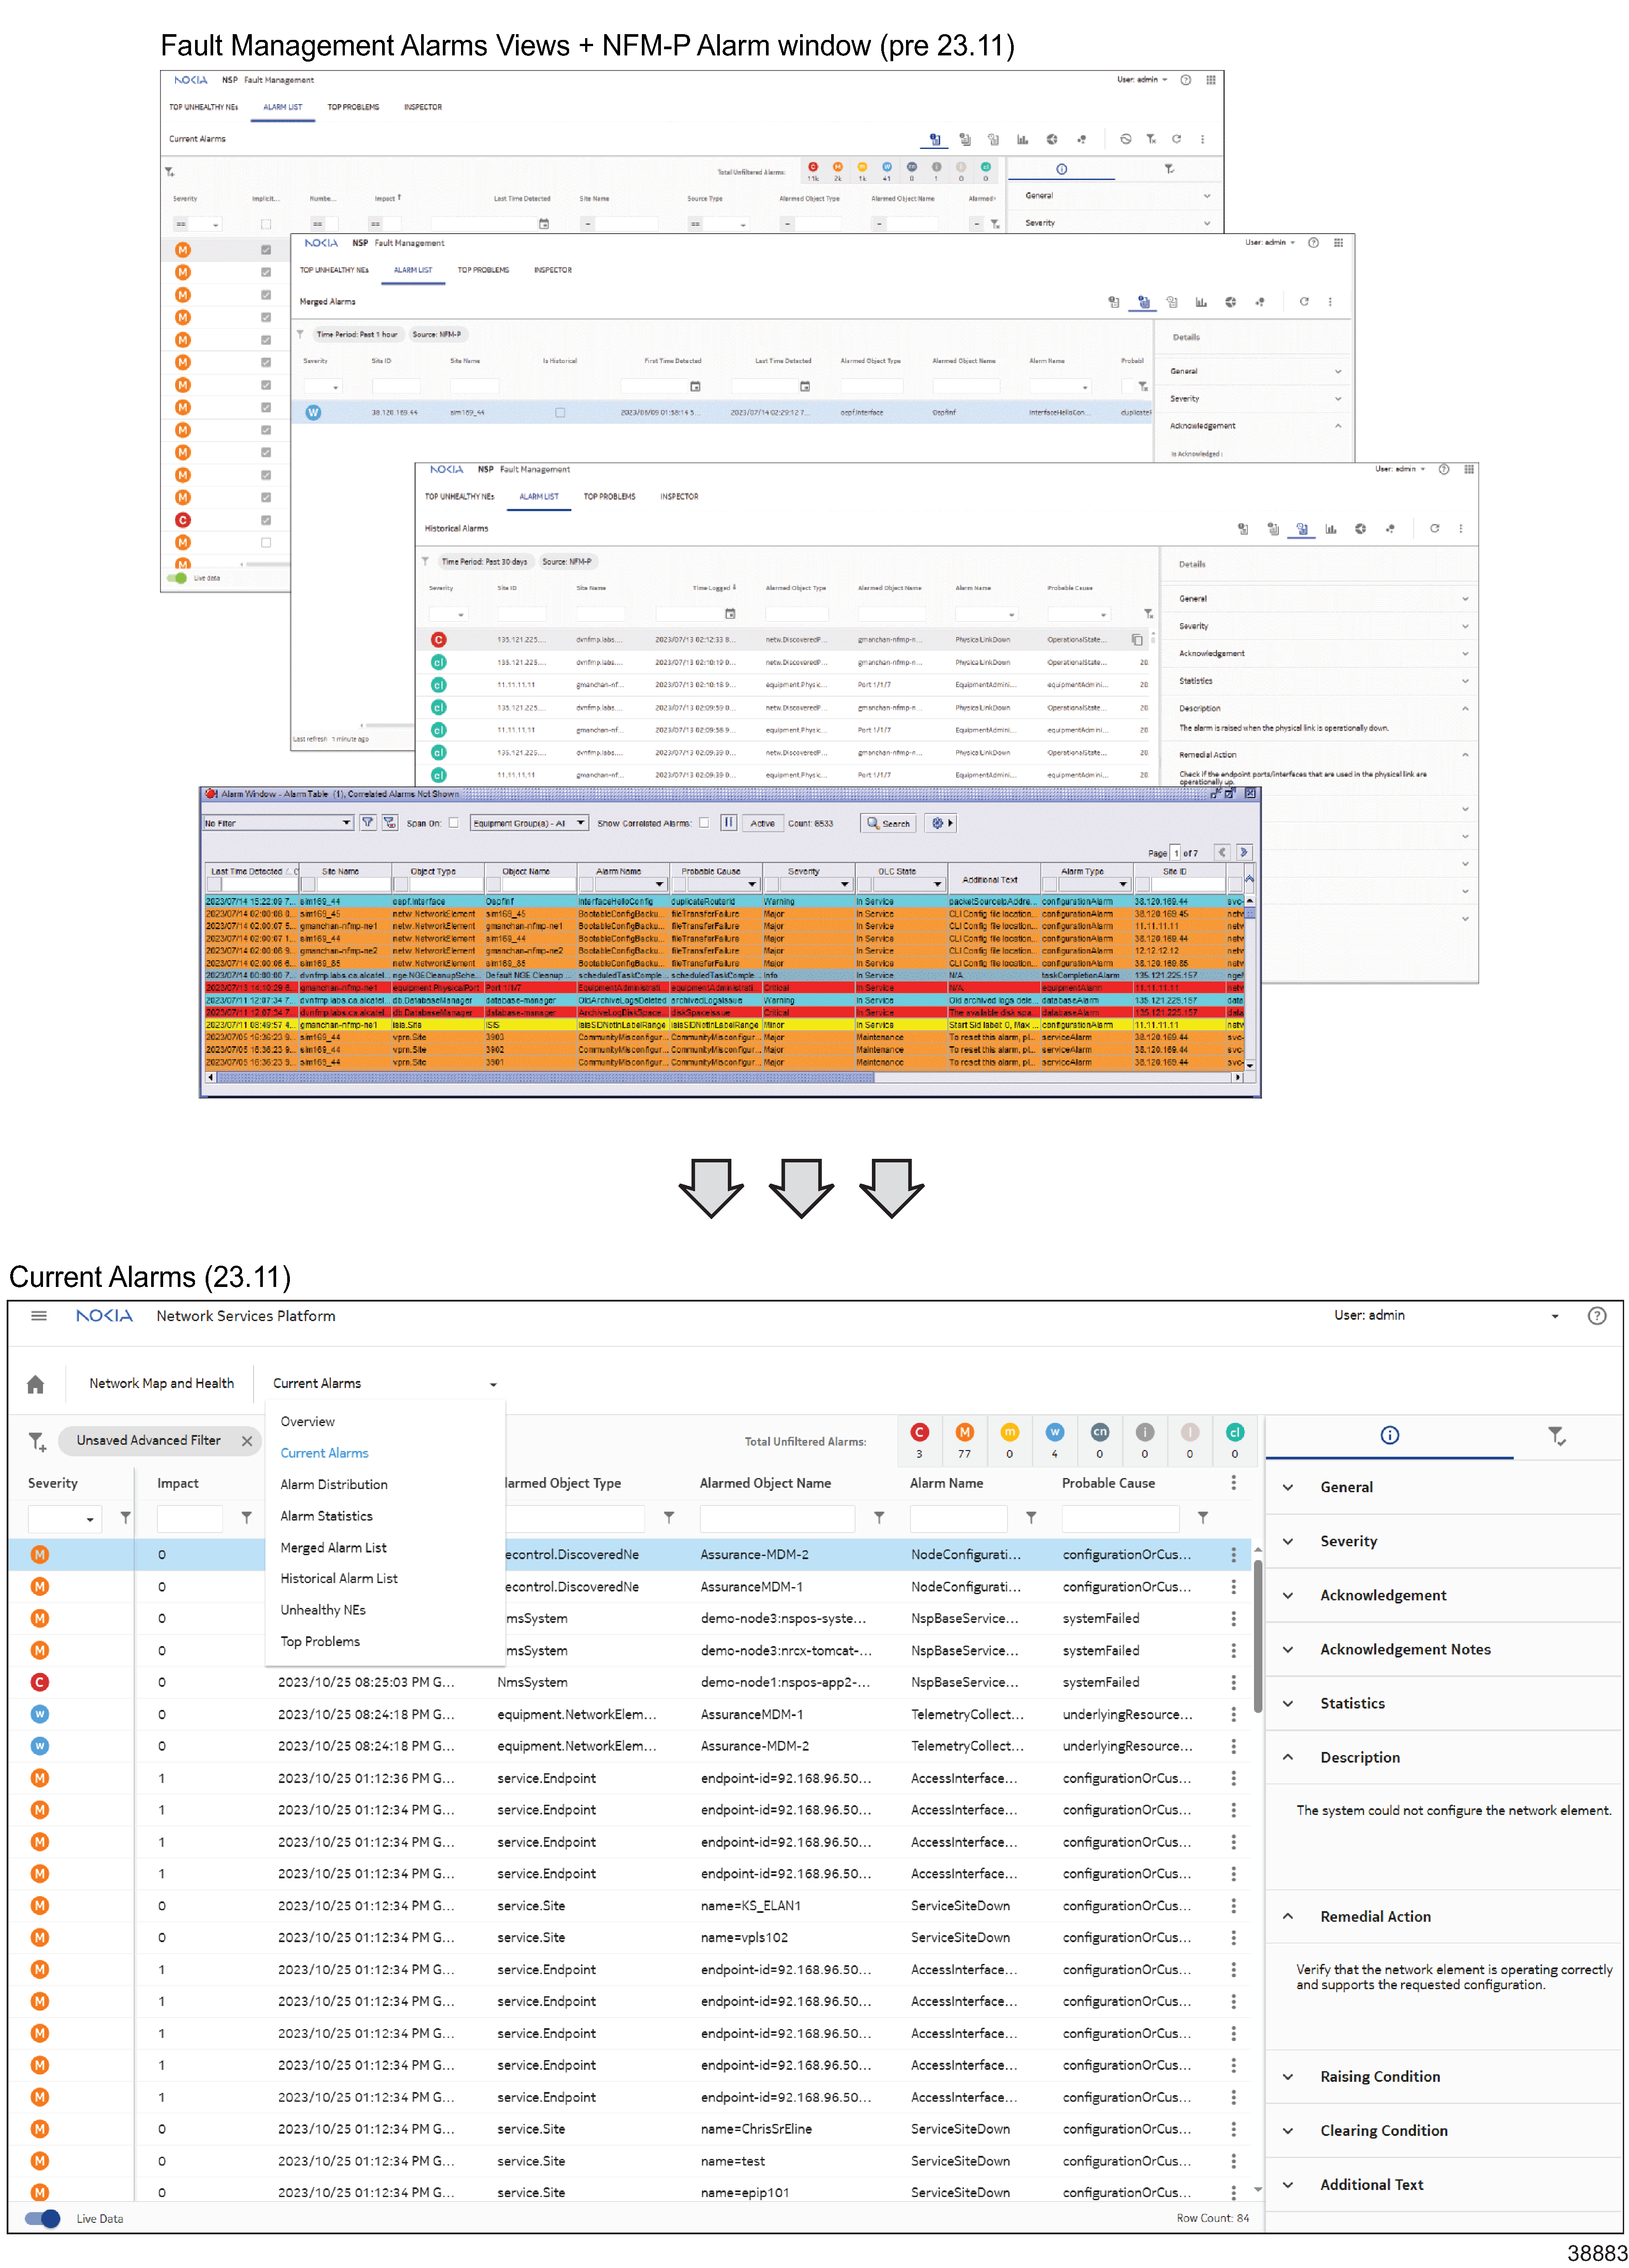Click the help icon in Network Services Platform header

tap(1596, 1316)
